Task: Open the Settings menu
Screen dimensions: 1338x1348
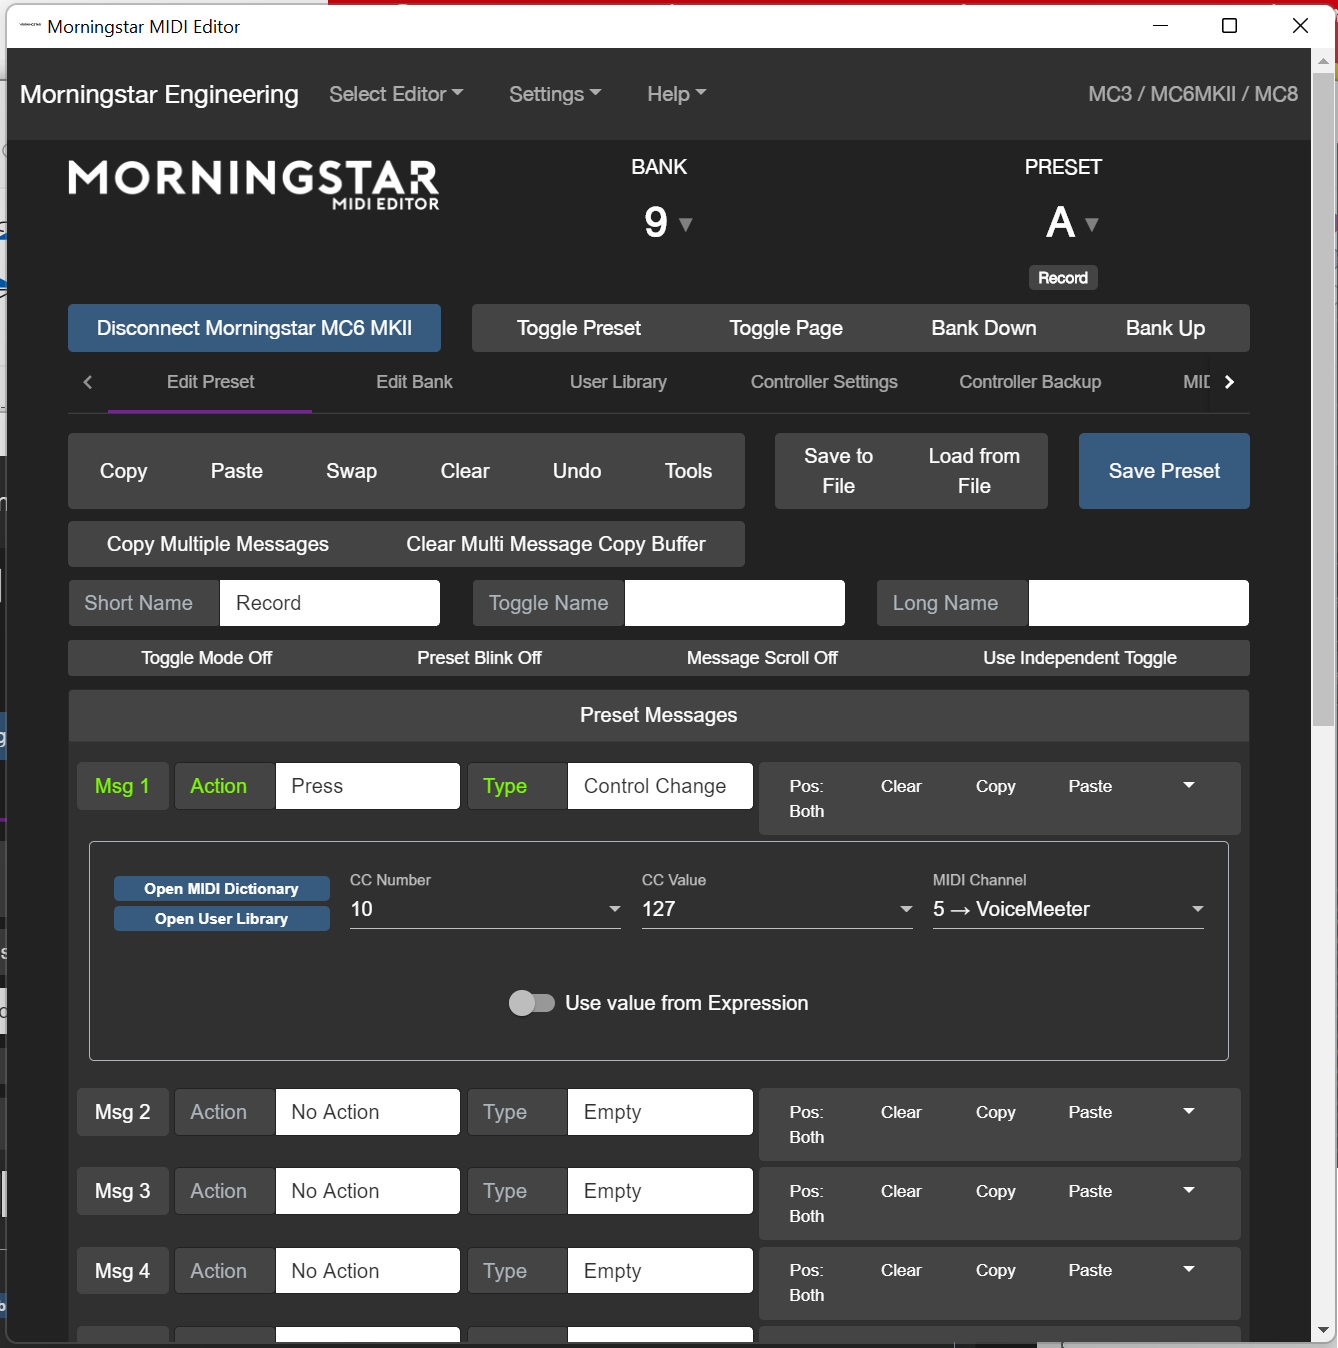Action: [x=555, y=94]
